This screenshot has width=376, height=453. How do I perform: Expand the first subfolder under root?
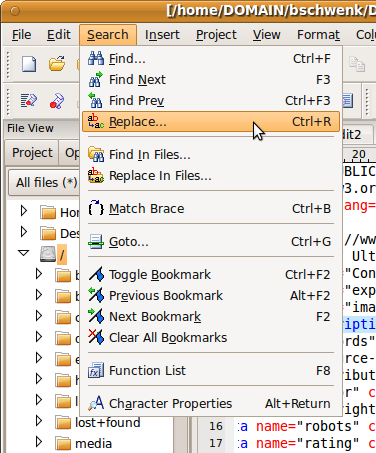pyautogui.click(x=39, y=274)
